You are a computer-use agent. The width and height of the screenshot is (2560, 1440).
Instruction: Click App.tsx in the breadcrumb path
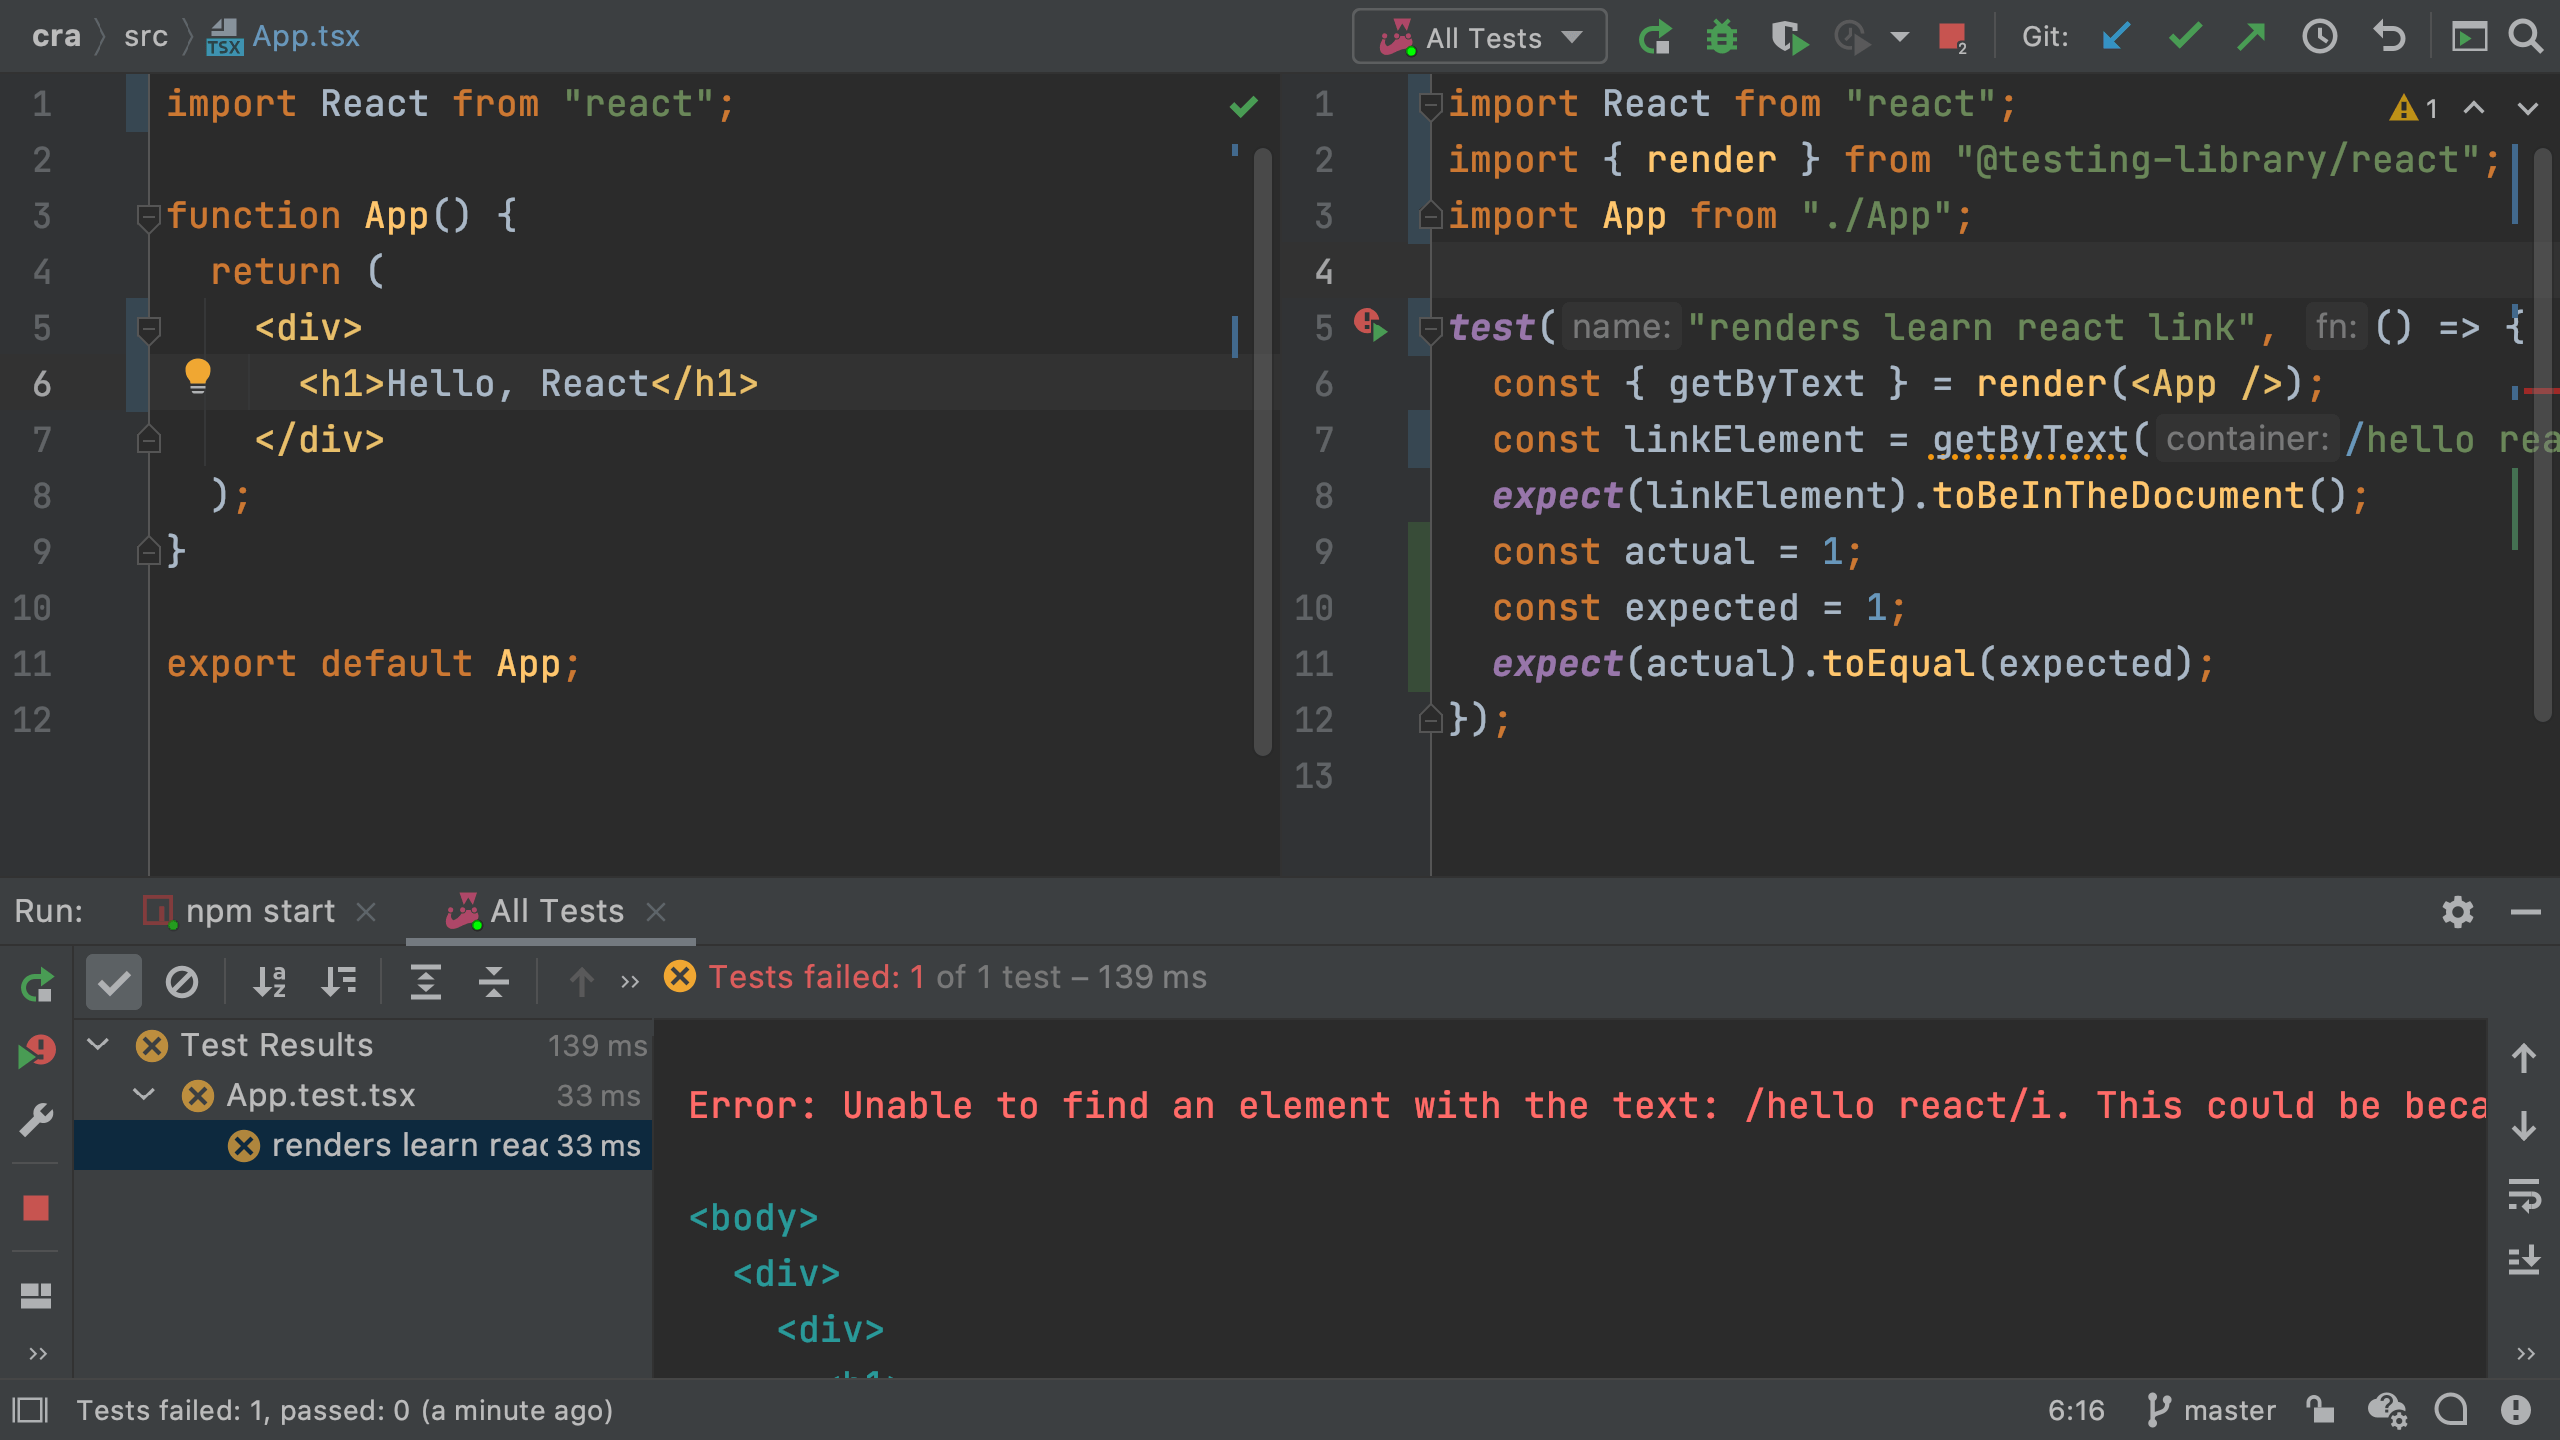point(305,36)
